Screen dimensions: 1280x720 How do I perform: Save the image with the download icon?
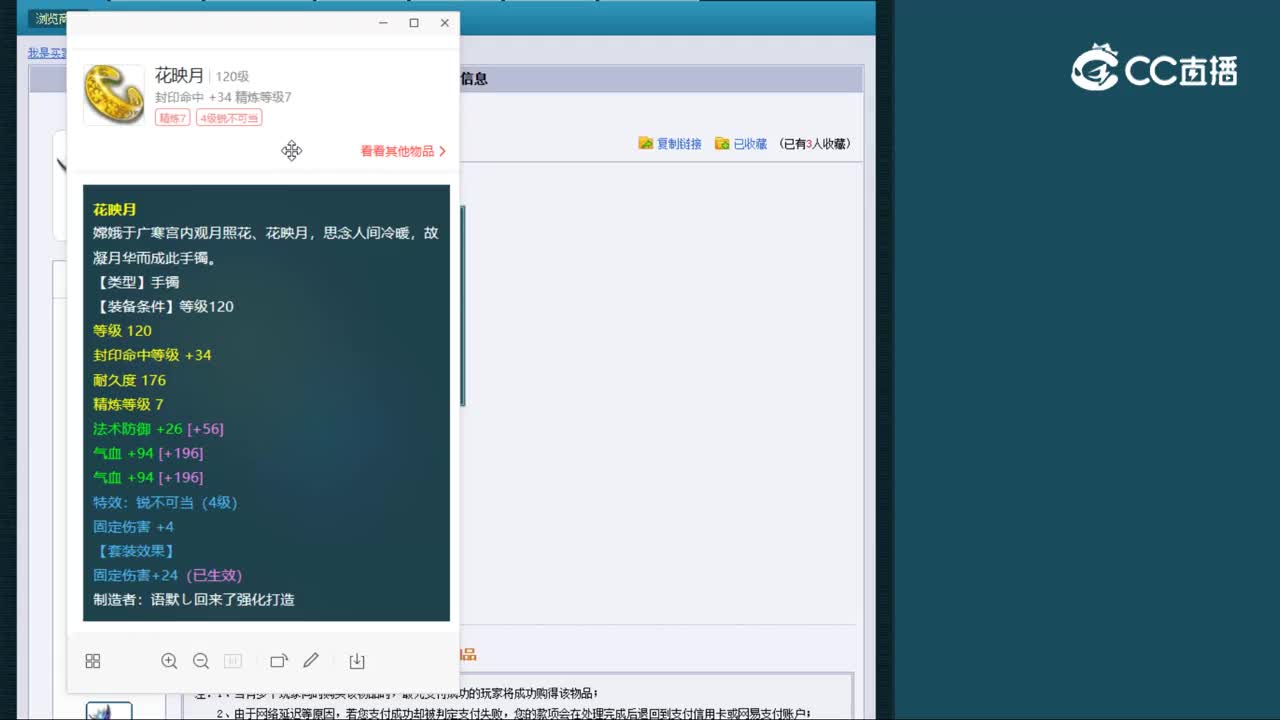(x=357, y=661)
